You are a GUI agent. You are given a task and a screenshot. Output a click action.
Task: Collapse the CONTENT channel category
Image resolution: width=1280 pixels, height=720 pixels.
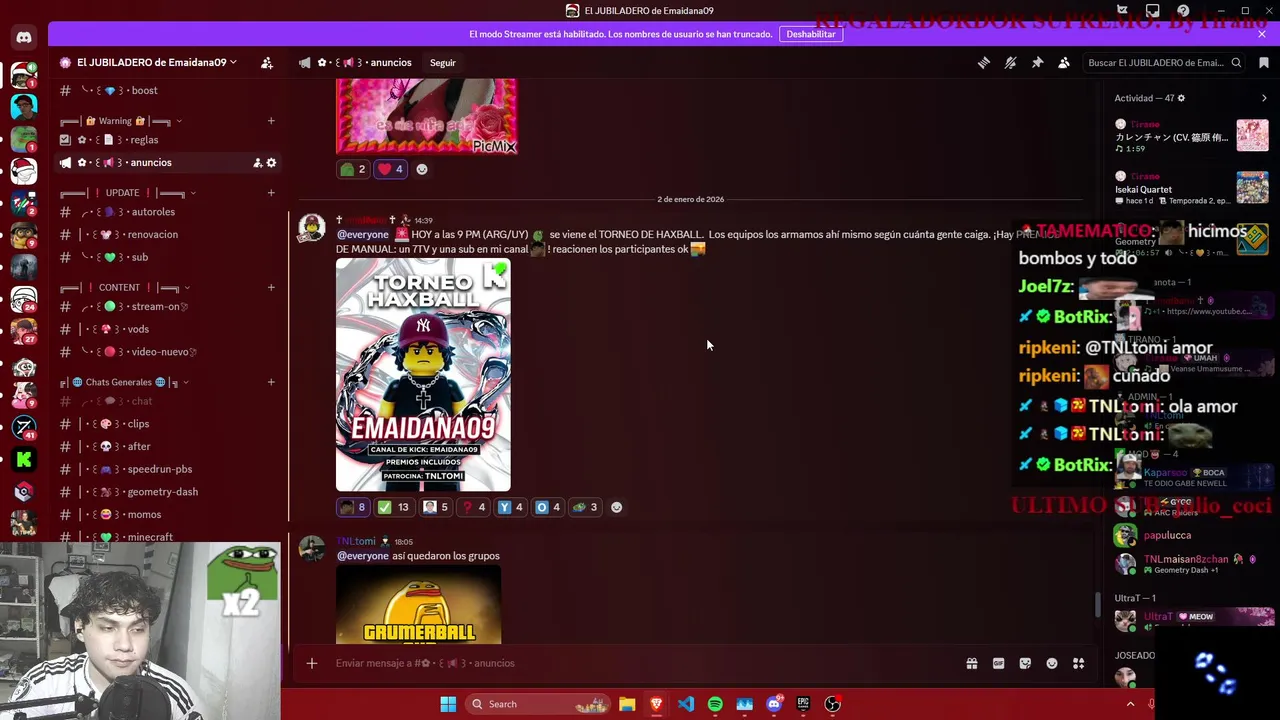click(x=125, y=288)
